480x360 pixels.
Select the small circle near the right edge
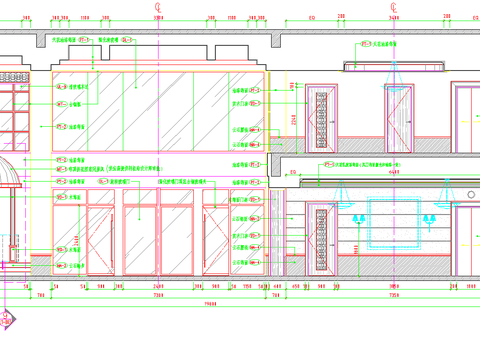[x=471, y=195]
